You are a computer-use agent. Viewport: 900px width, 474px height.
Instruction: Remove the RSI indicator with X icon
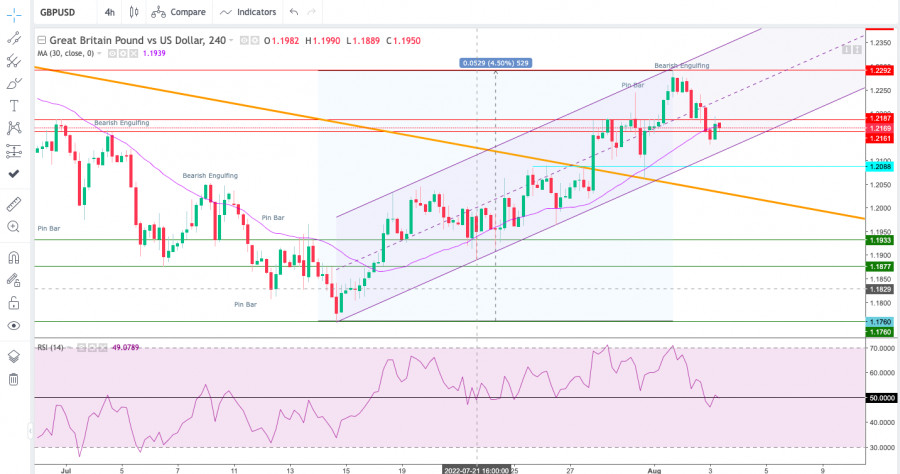click(x=102, y=347)
